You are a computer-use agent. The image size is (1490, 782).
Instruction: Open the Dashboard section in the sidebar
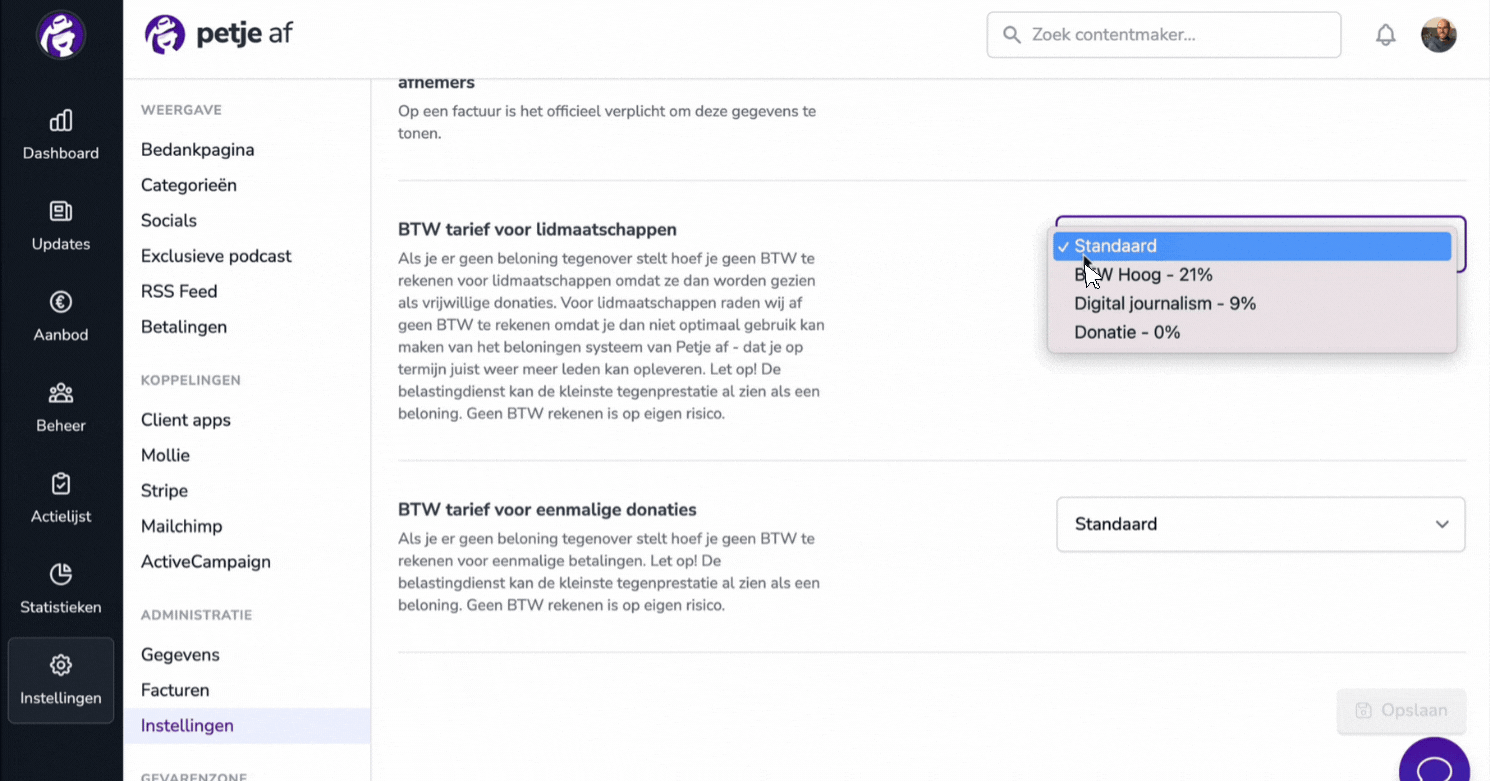(x=61, y=136)
